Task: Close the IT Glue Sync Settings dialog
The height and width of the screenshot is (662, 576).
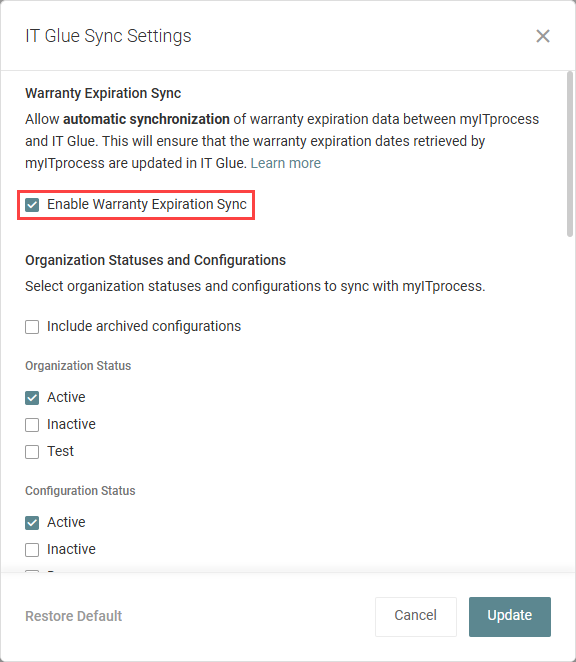Action: 543,36
